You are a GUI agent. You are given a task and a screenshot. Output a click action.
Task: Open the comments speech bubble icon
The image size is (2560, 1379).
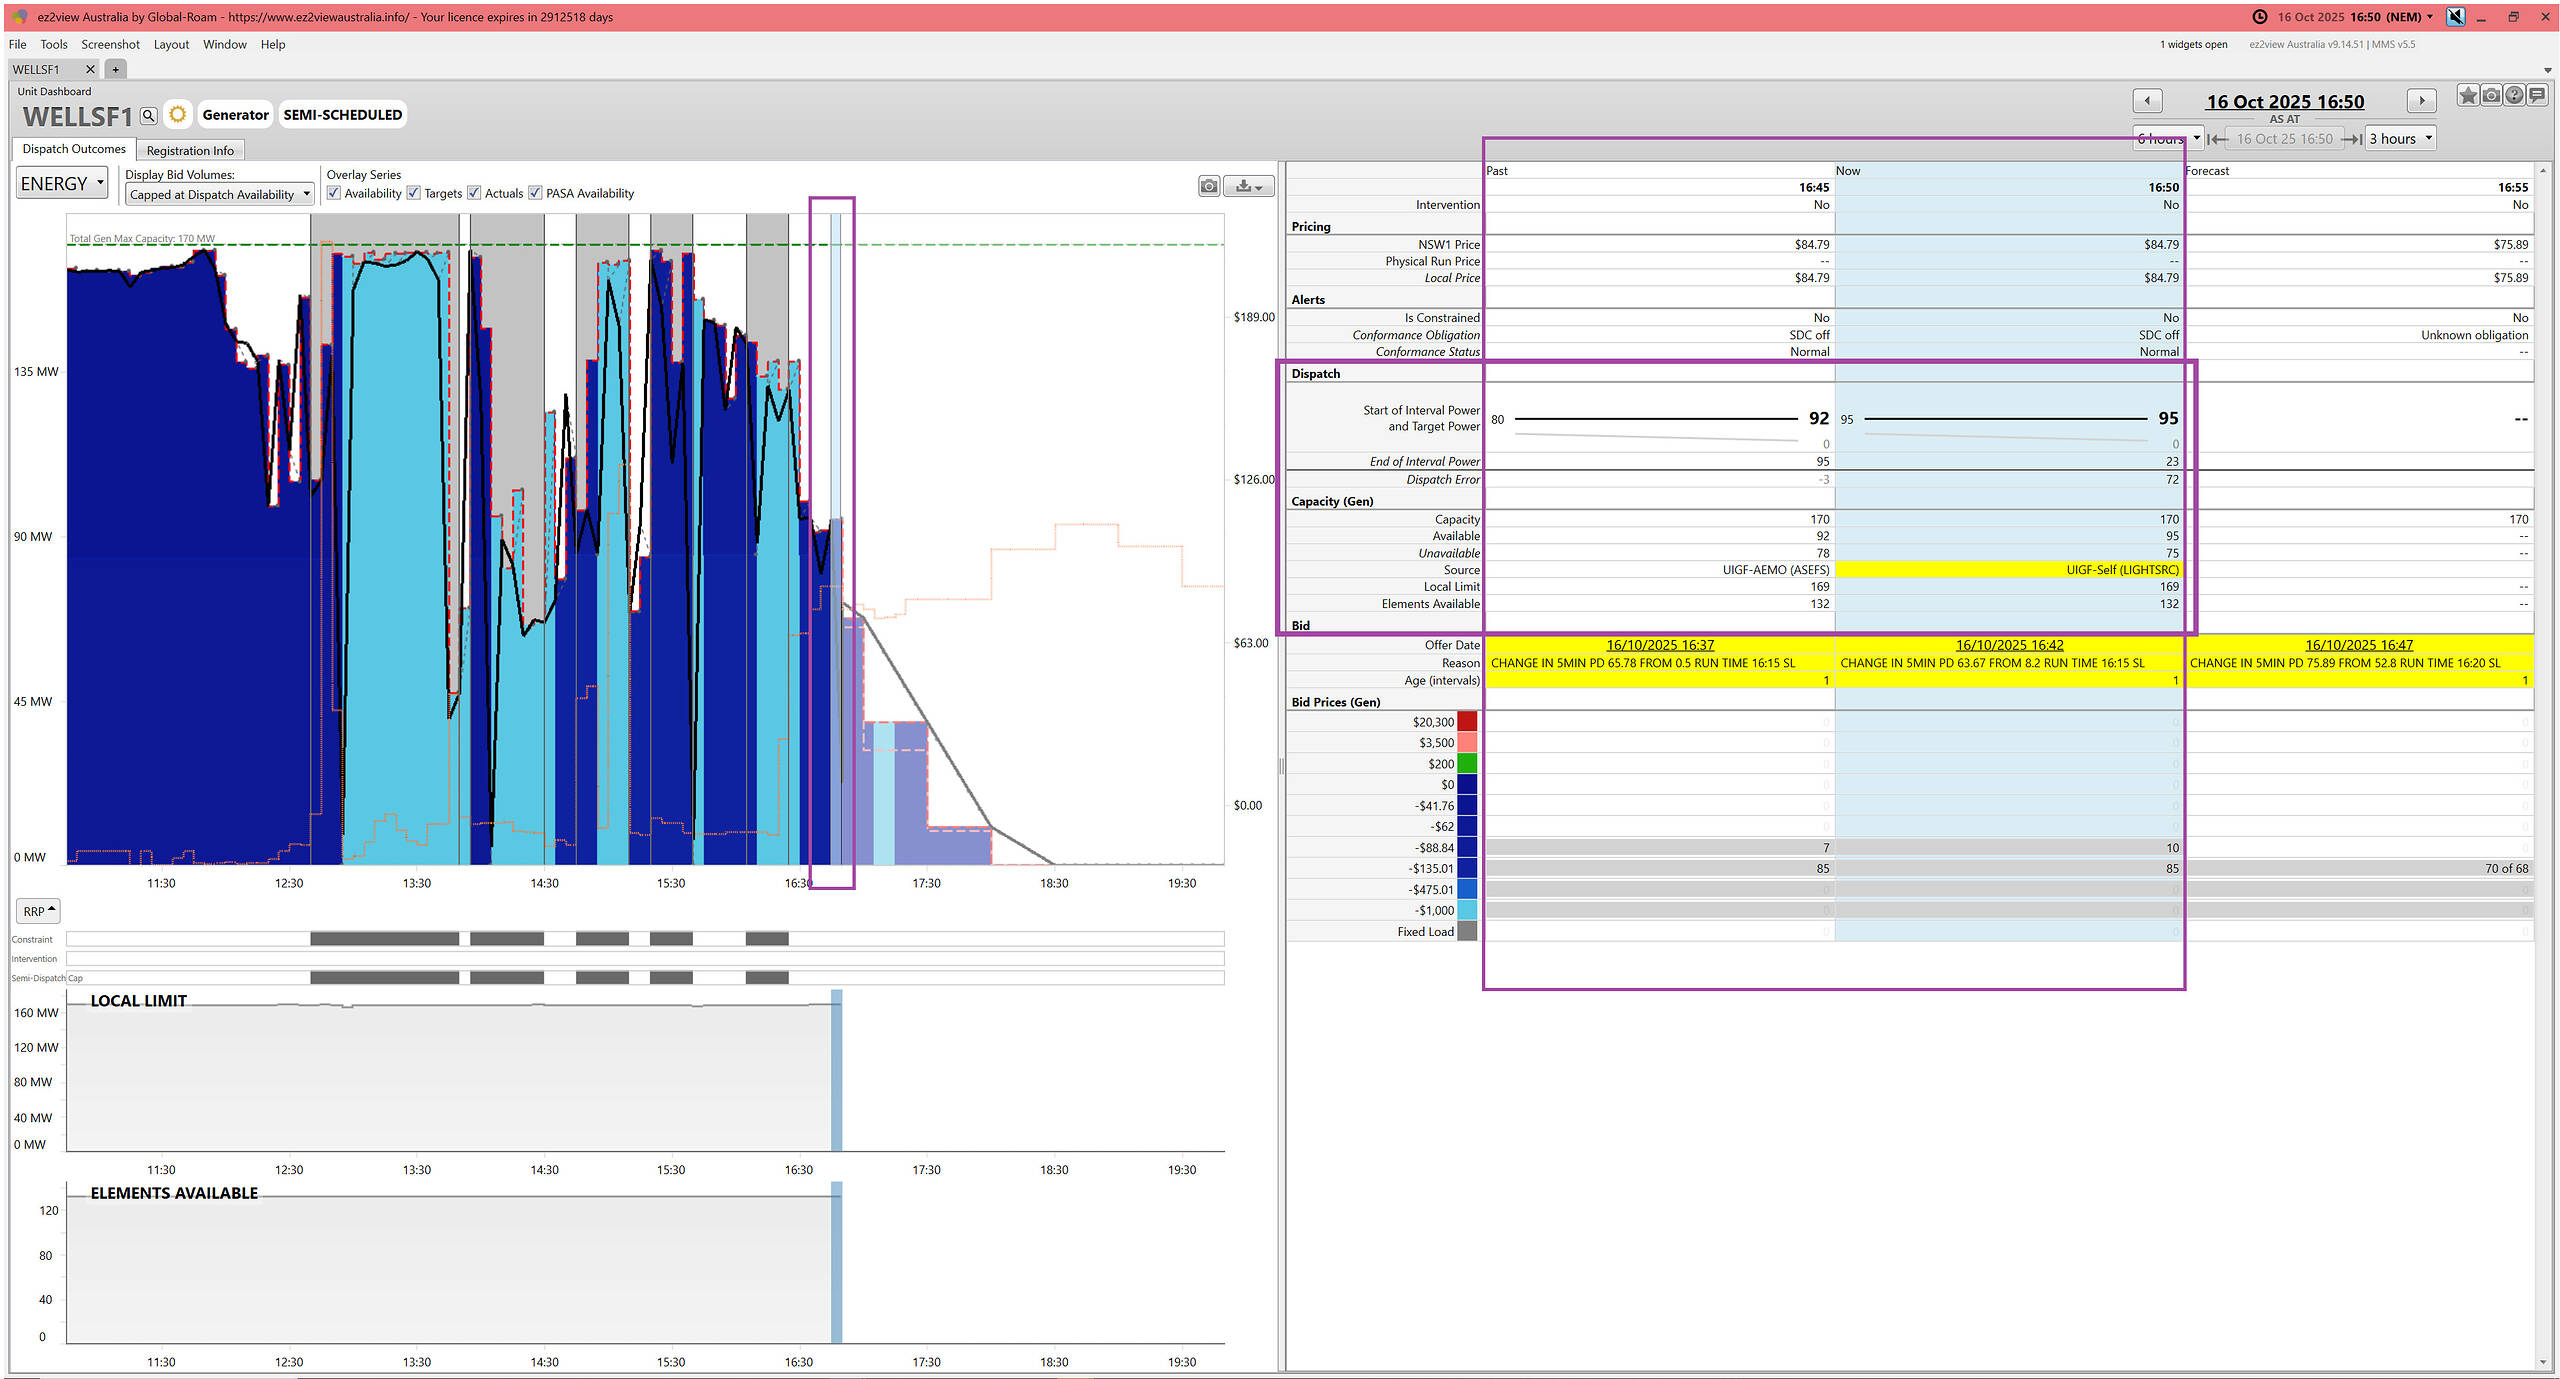coord(2537,96)
